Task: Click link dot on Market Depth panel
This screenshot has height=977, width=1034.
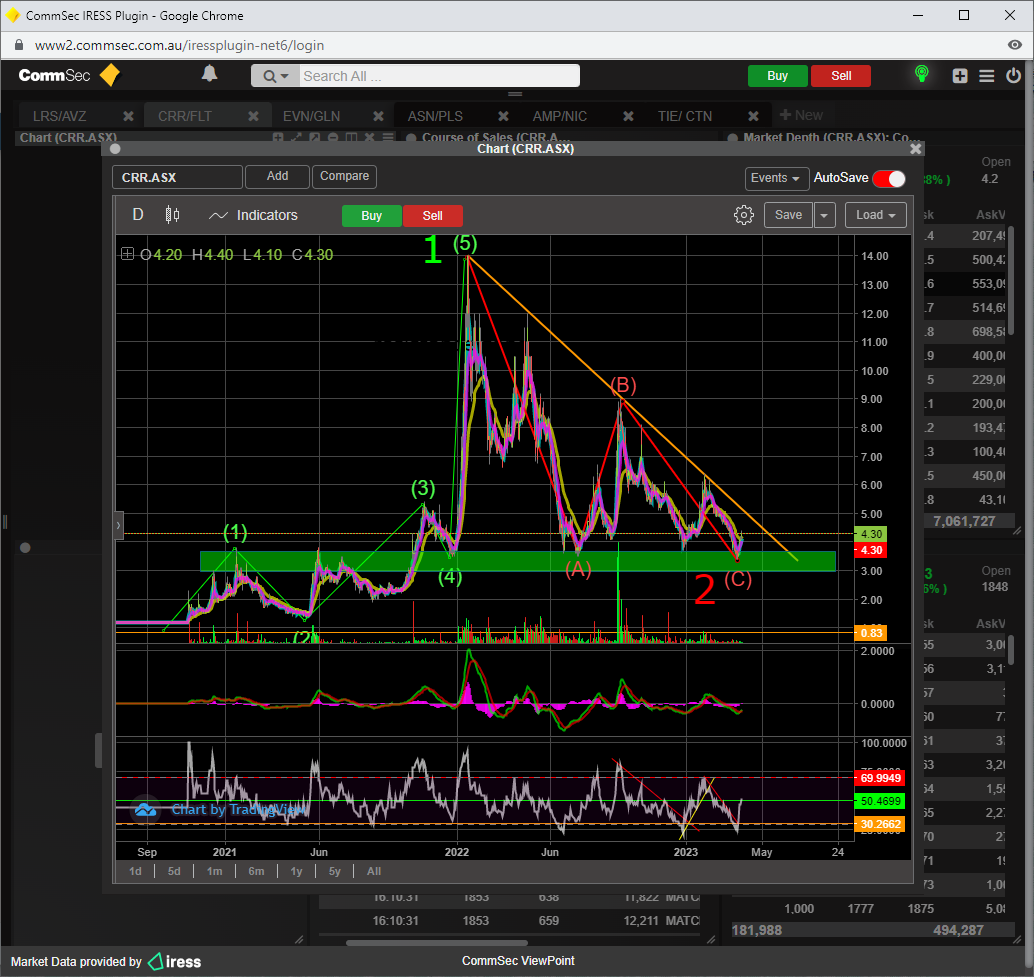Action: [x=733, y=138]
